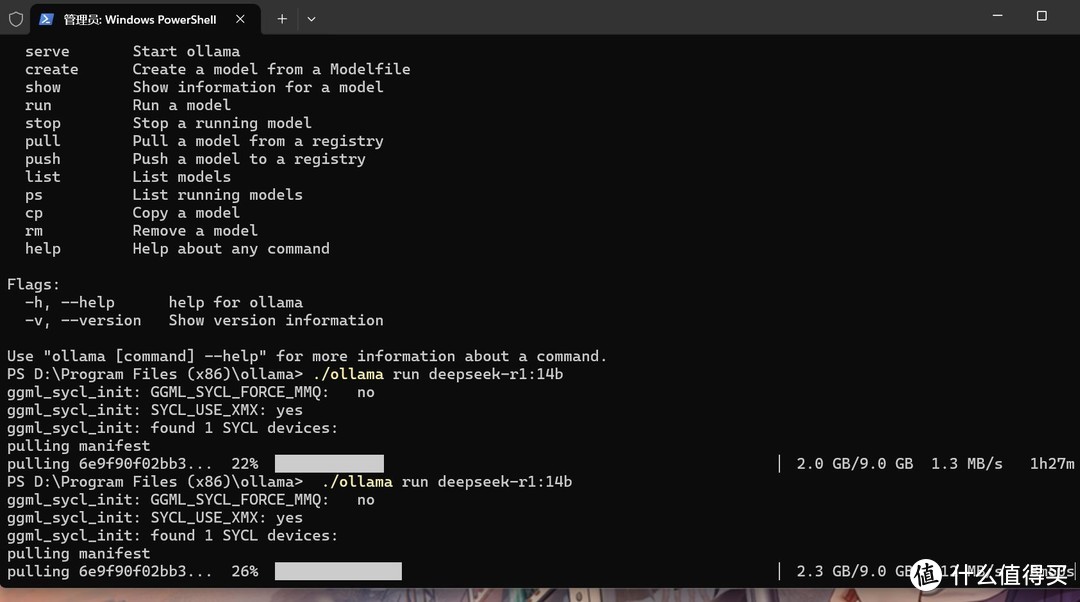
Task: Click the 'push' command text
Action: [x=43, y=159]
